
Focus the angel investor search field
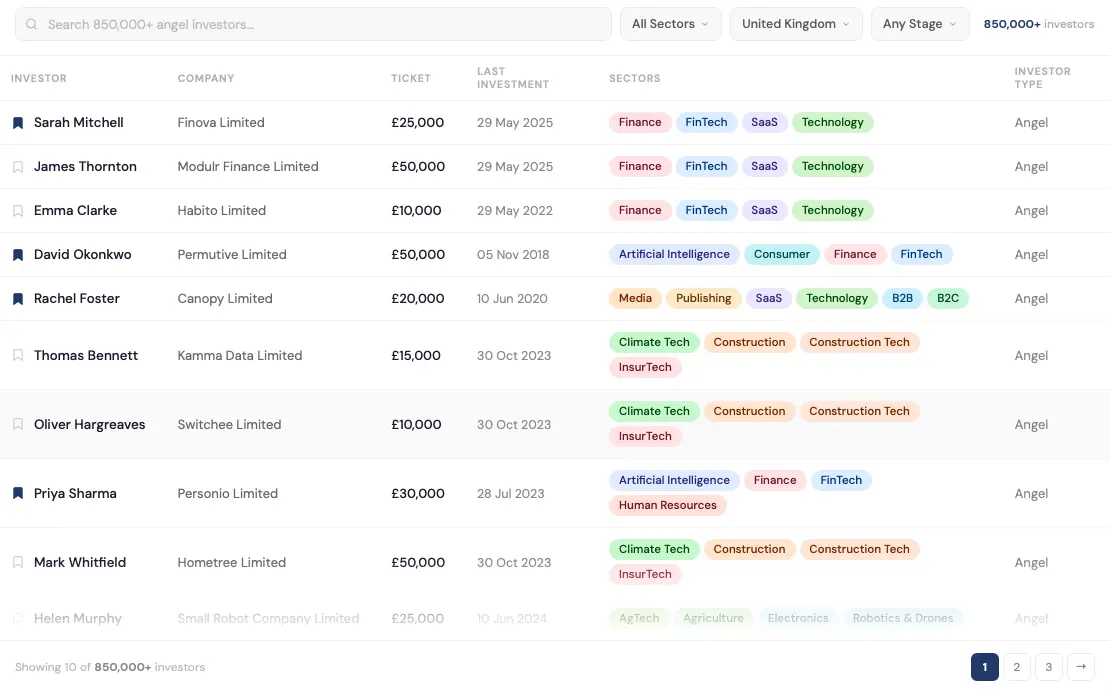point(313,24)
